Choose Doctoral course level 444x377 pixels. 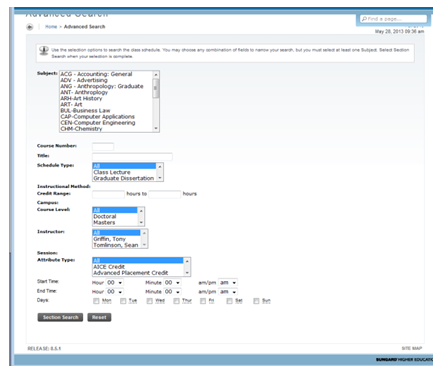105,216
